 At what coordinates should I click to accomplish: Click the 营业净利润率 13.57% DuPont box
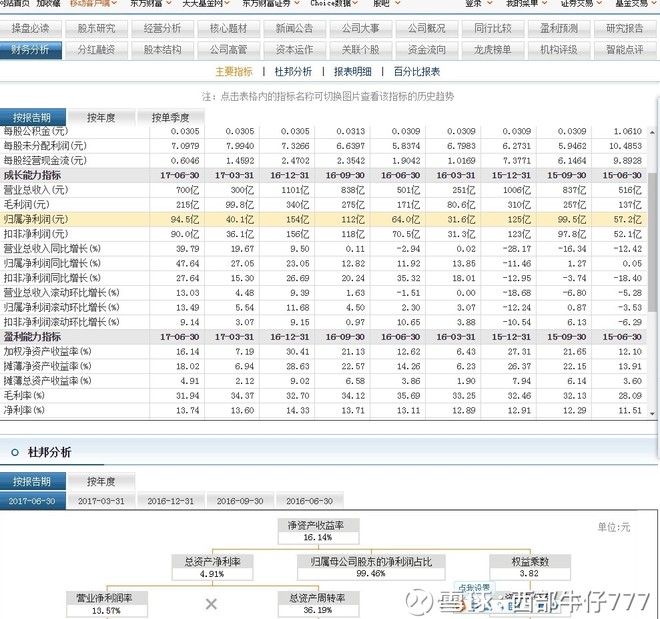pos(106,604)
